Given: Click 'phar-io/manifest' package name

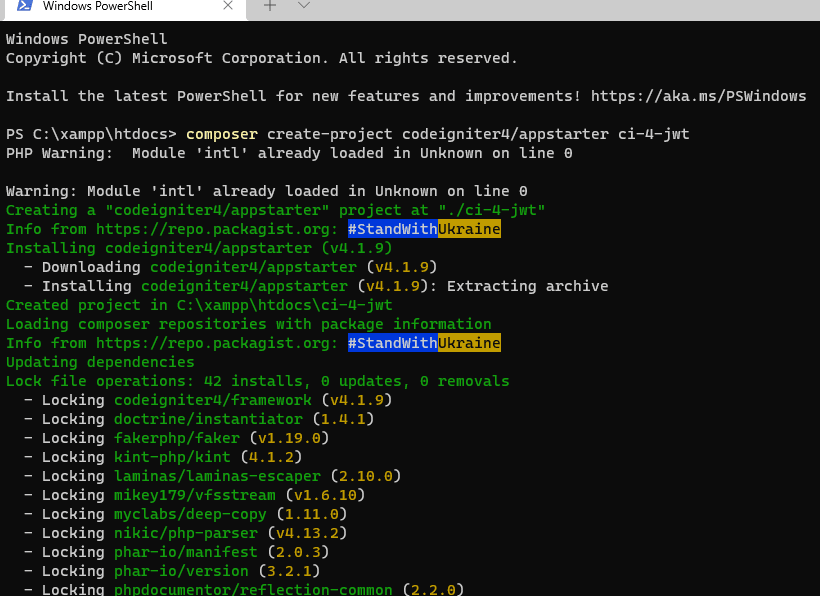Looking at the screenshot, I should click(x=186, y=552).
